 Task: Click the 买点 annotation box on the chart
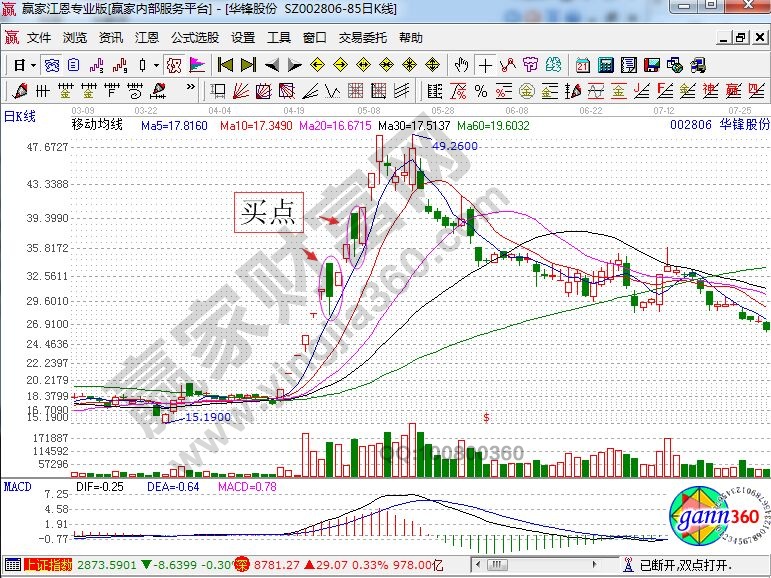269,212
